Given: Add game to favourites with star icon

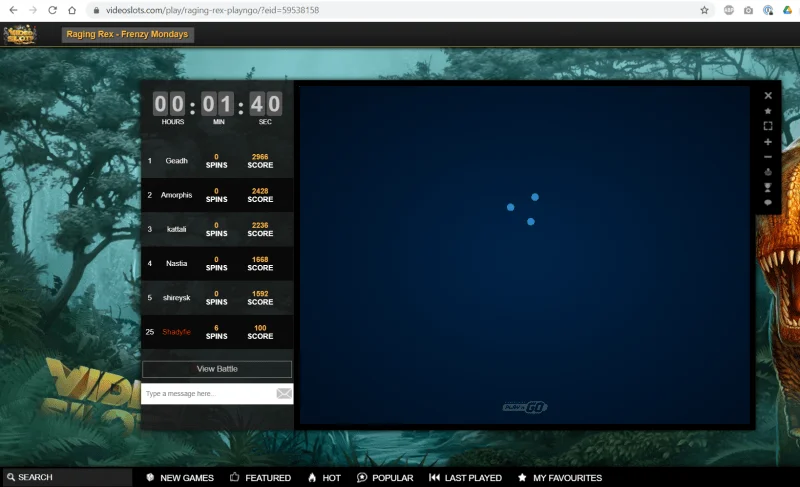Looking at the screenshot, I should tap(768, 111).
